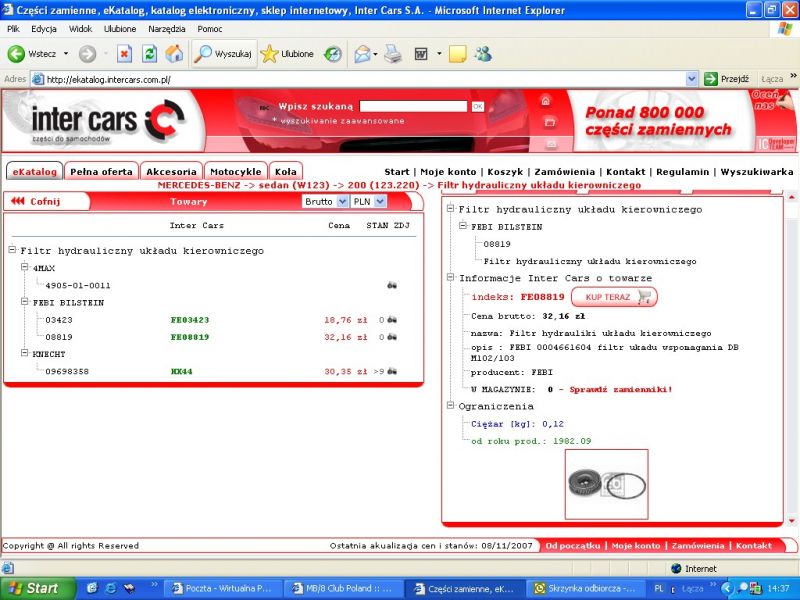Click product index FE03423 link
The width and height of the screenshot is (800, 600).
(190, 320)
